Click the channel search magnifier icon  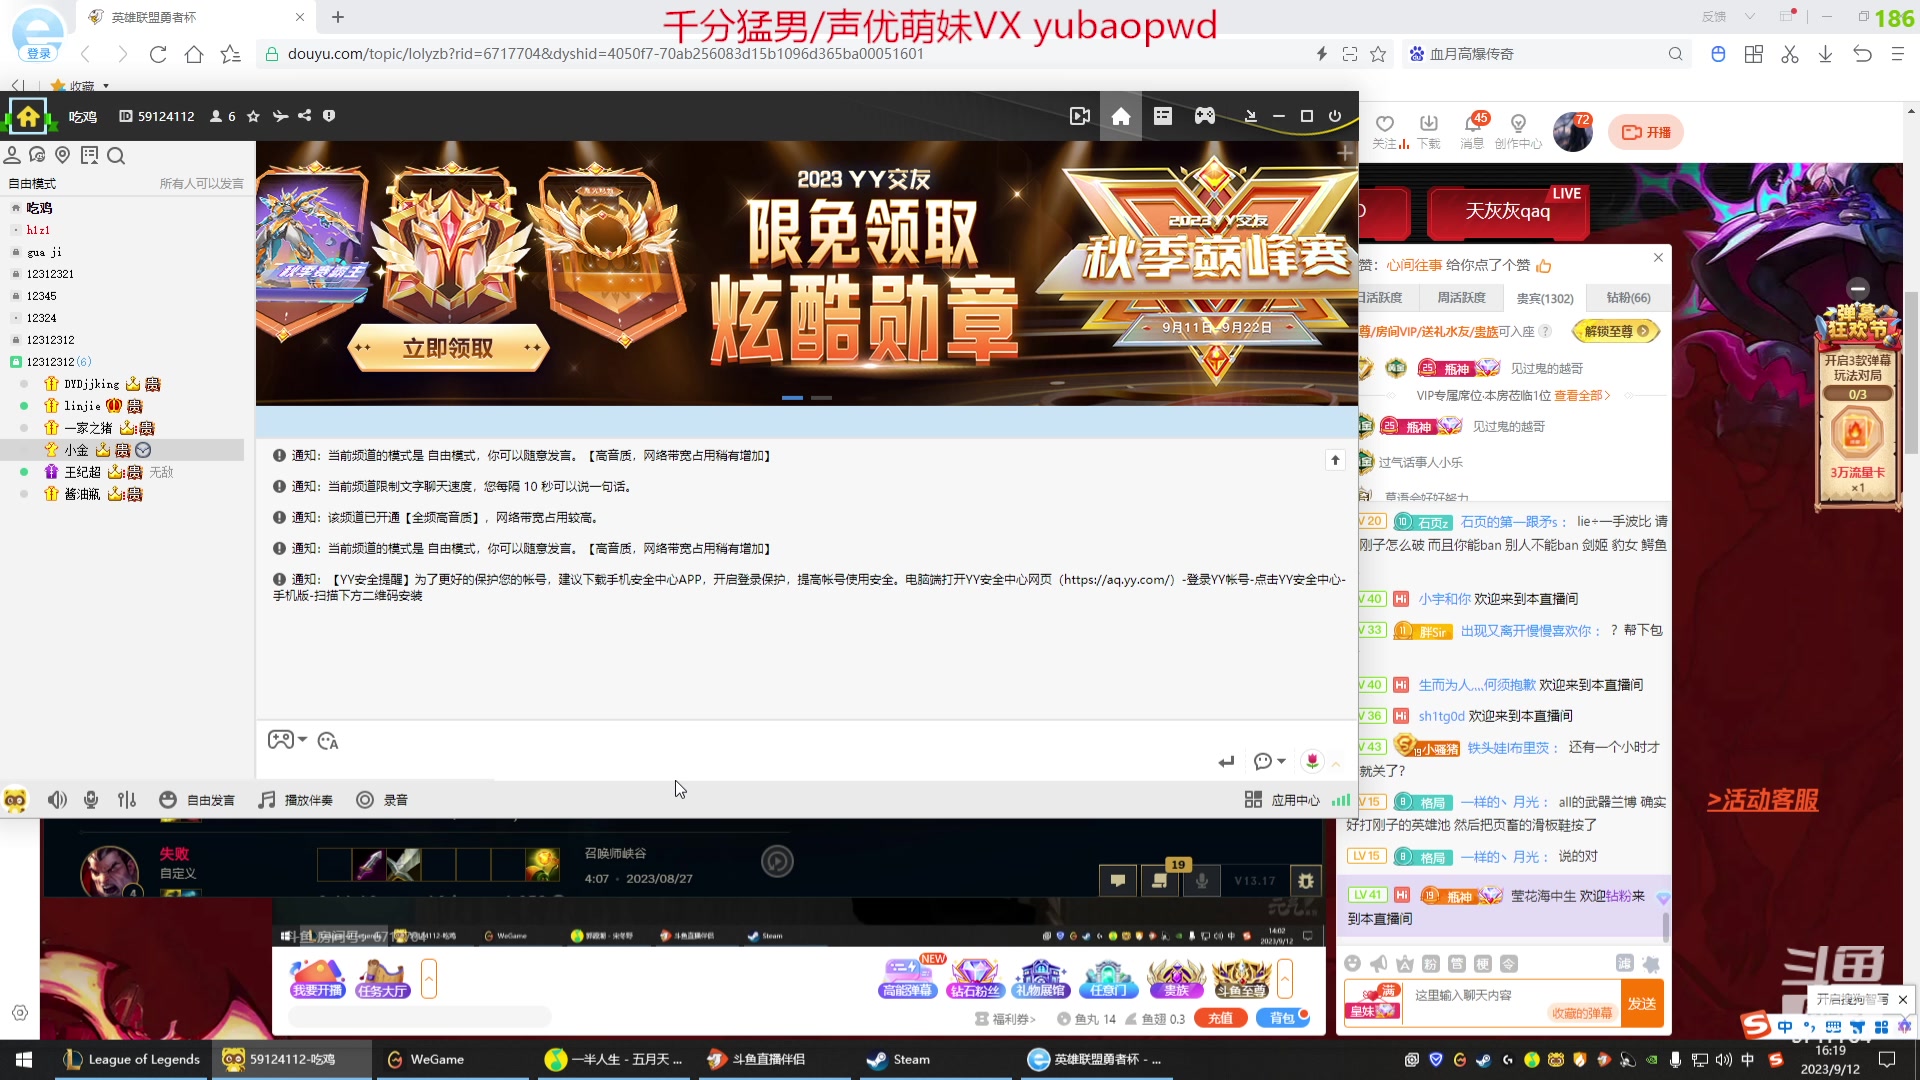pos(116,156)
